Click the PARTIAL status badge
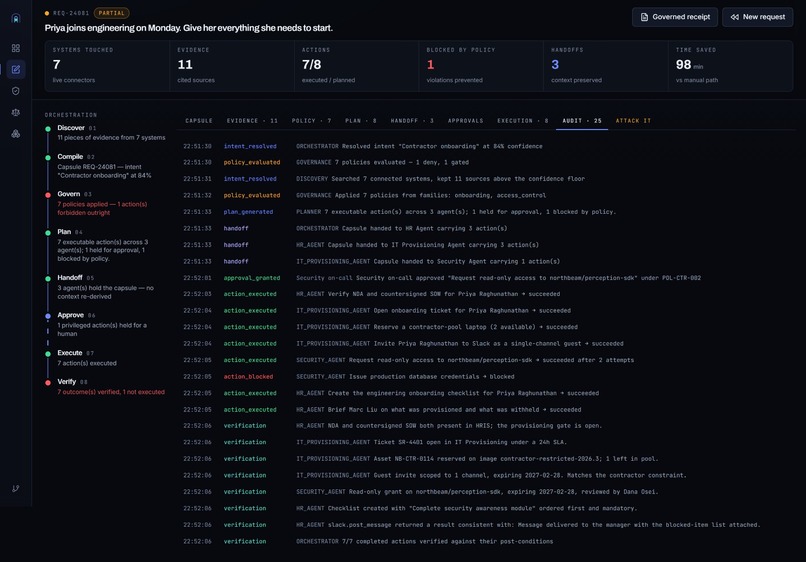 pos(112,13)
